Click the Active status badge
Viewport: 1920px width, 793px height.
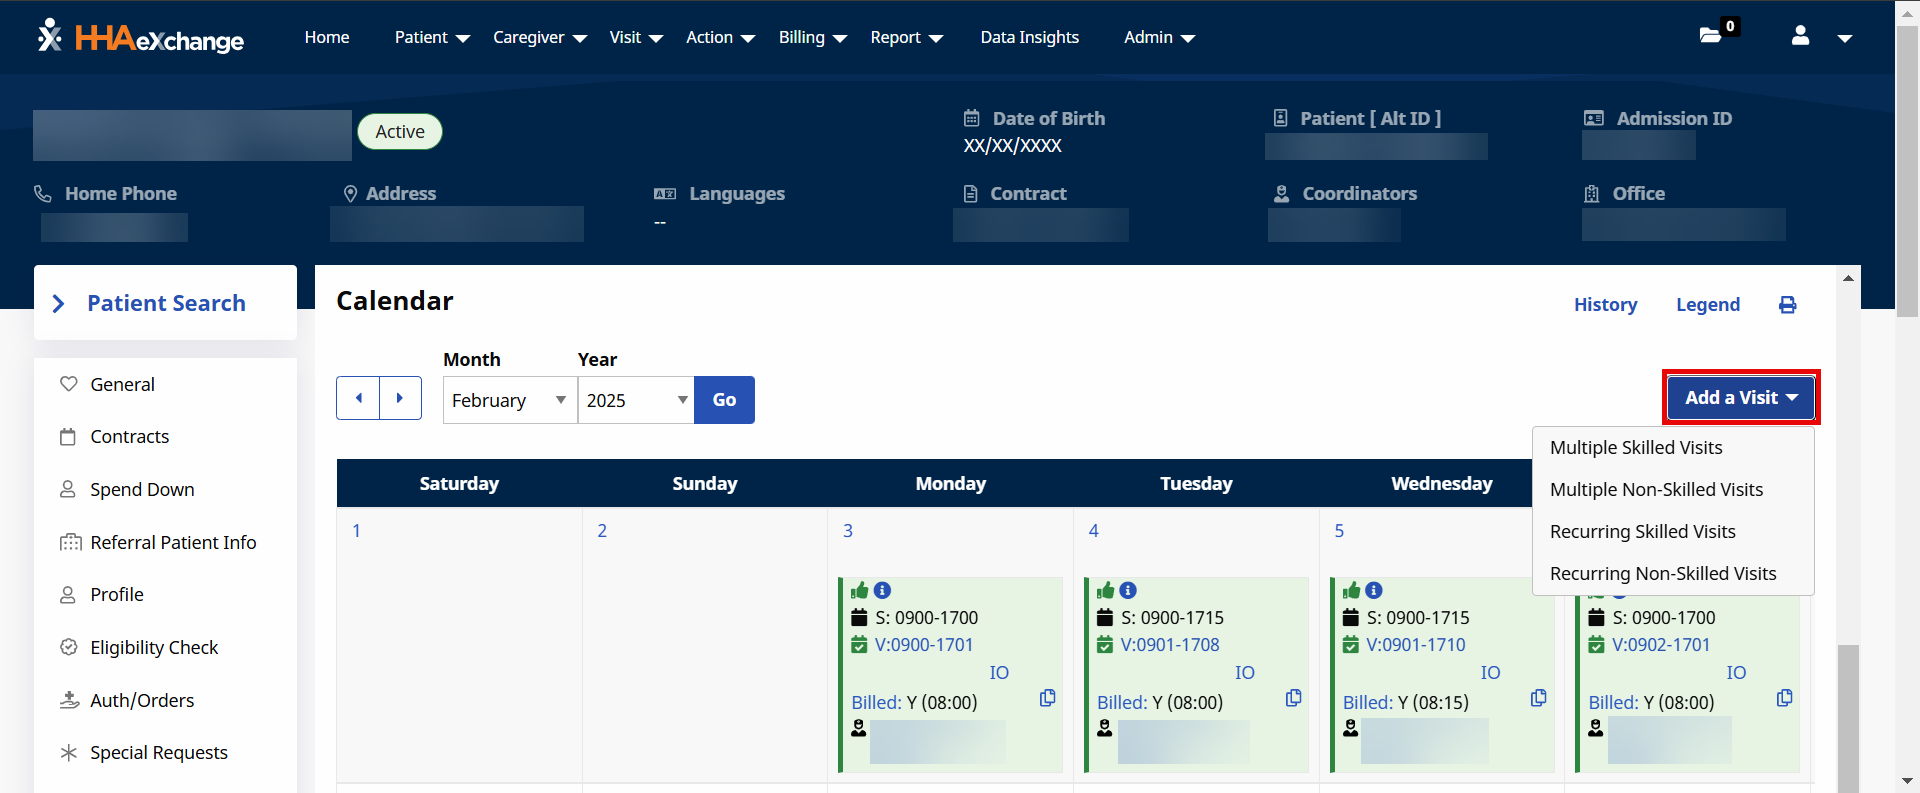click(x=400, y=132)
